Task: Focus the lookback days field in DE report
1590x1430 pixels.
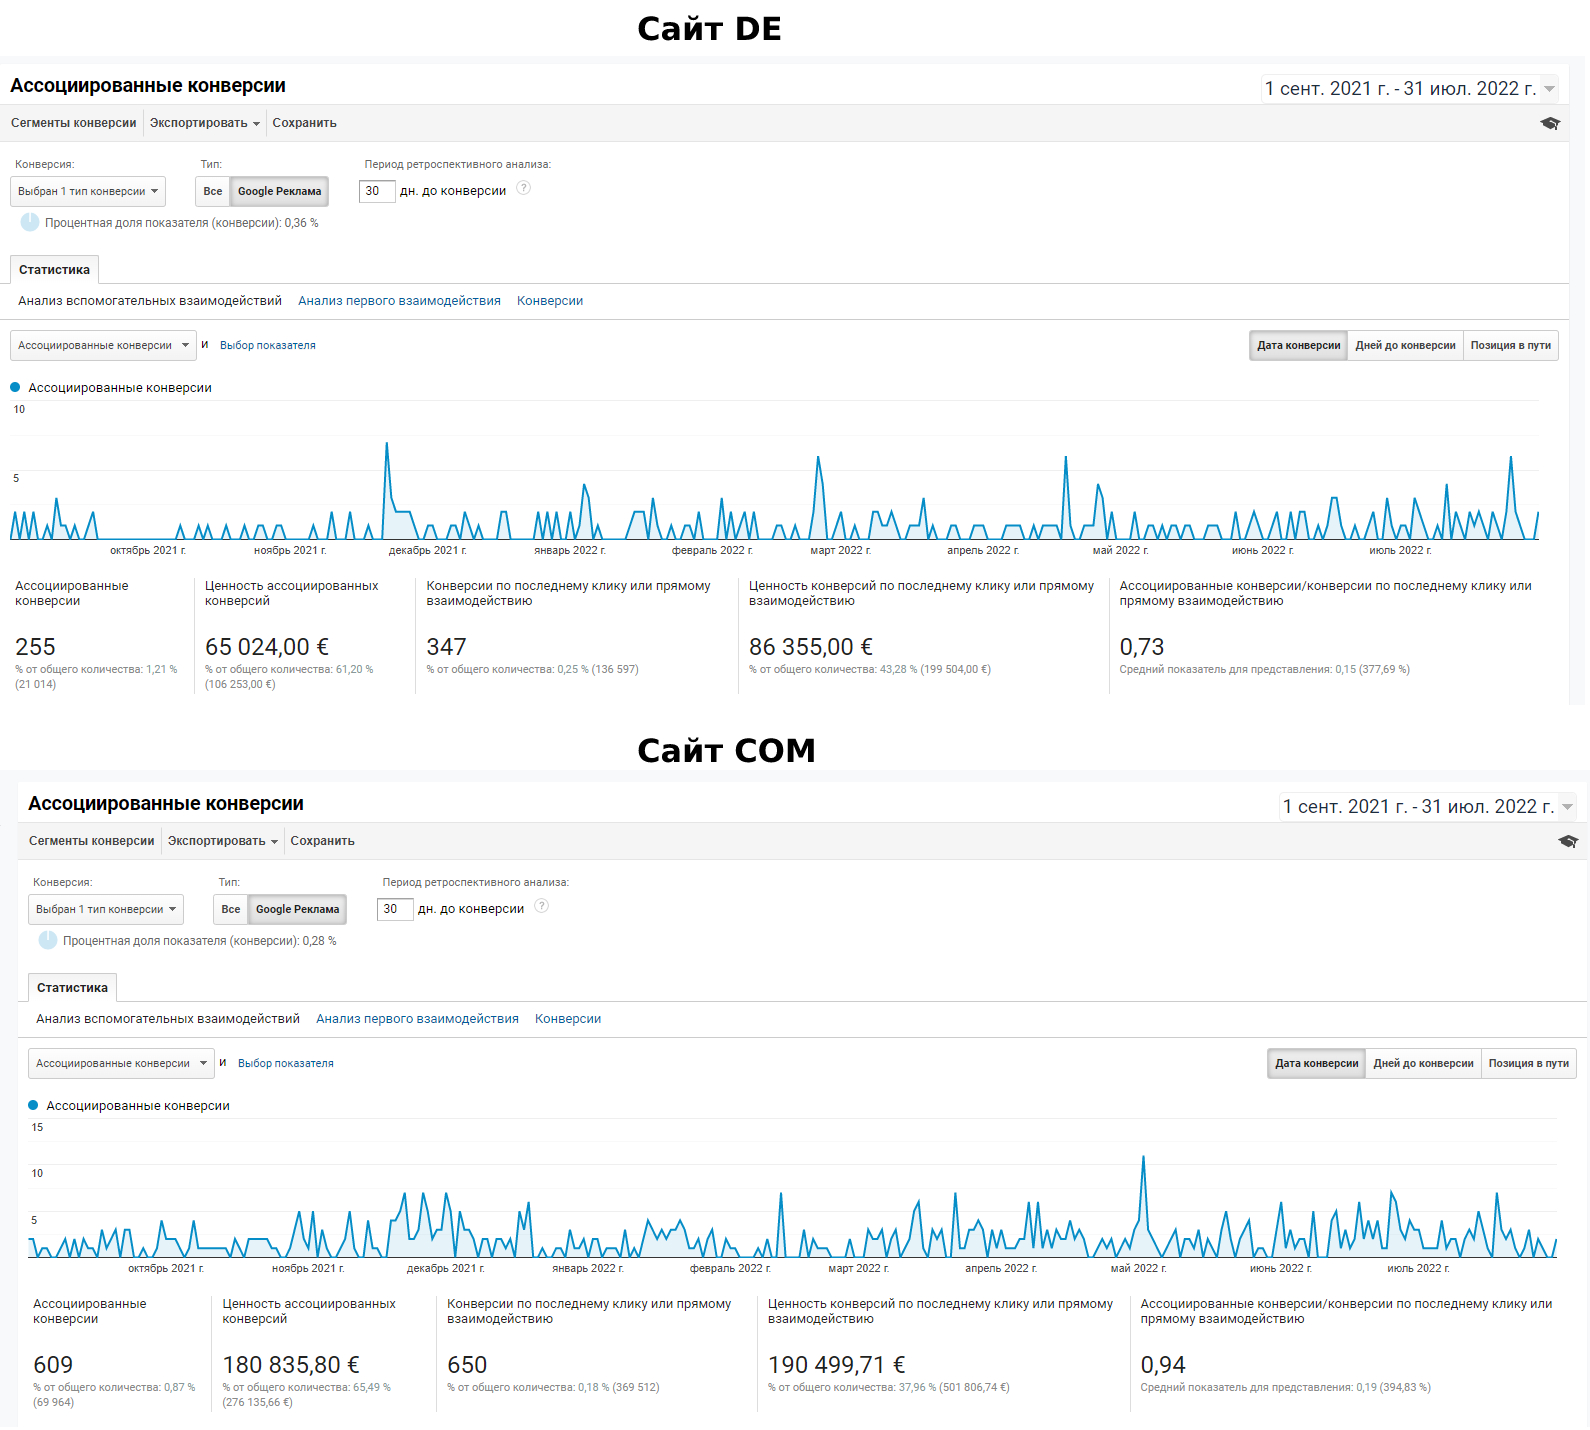Action: pos(377,191)
